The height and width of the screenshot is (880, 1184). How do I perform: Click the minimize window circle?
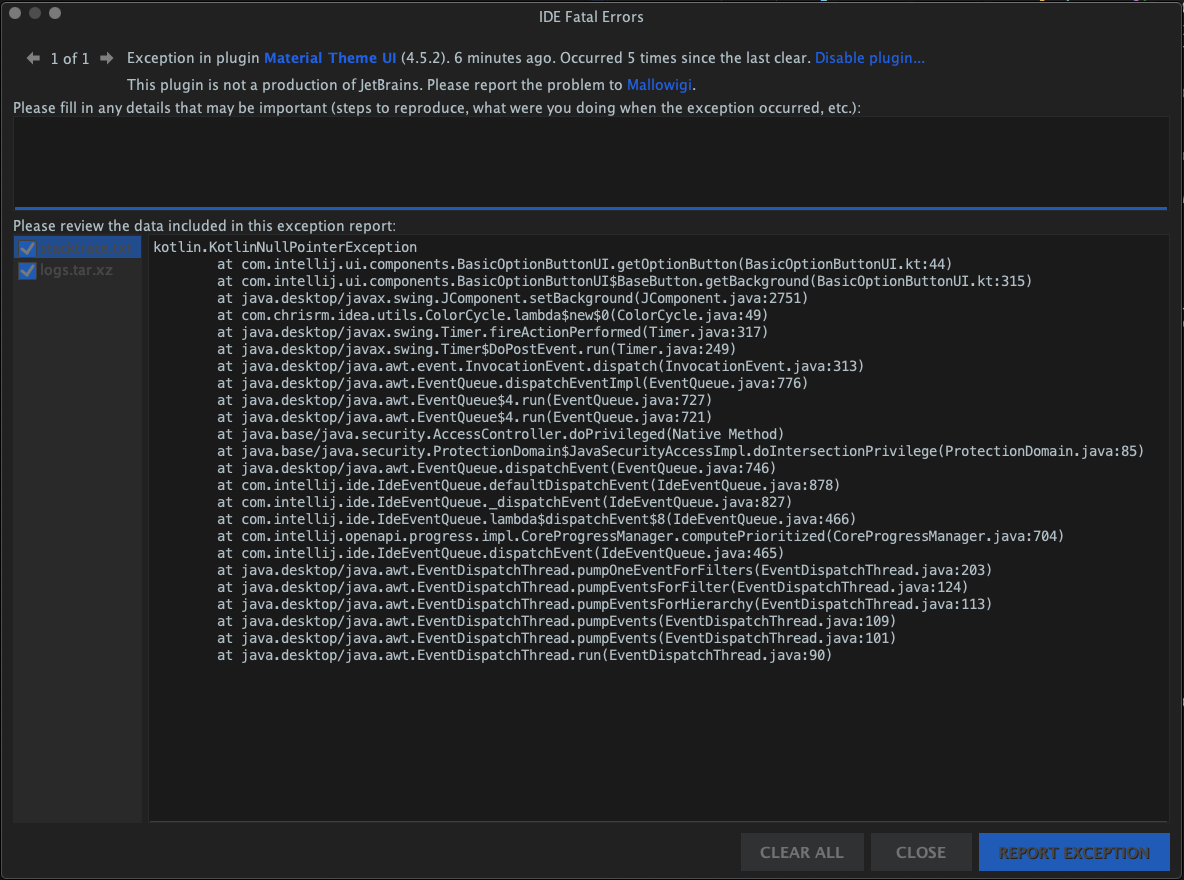tap(37, 13)
